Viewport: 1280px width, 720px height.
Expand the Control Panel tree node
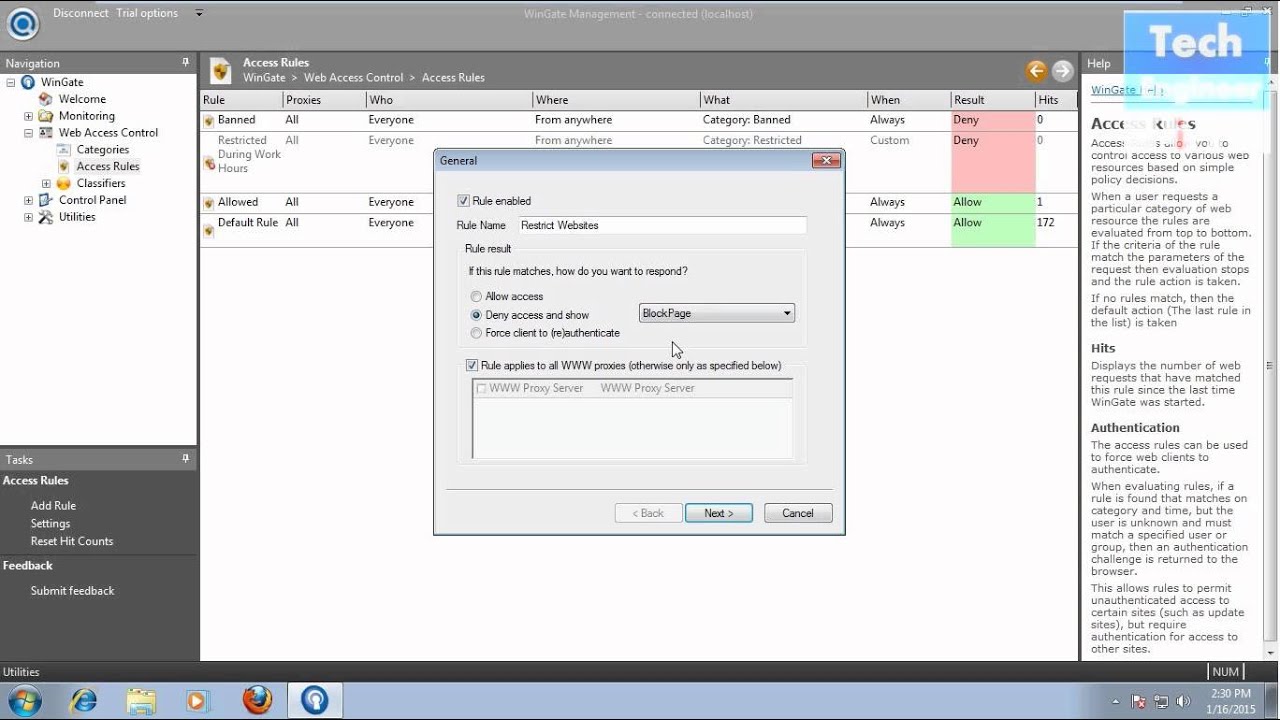click(x=29, y=200)
